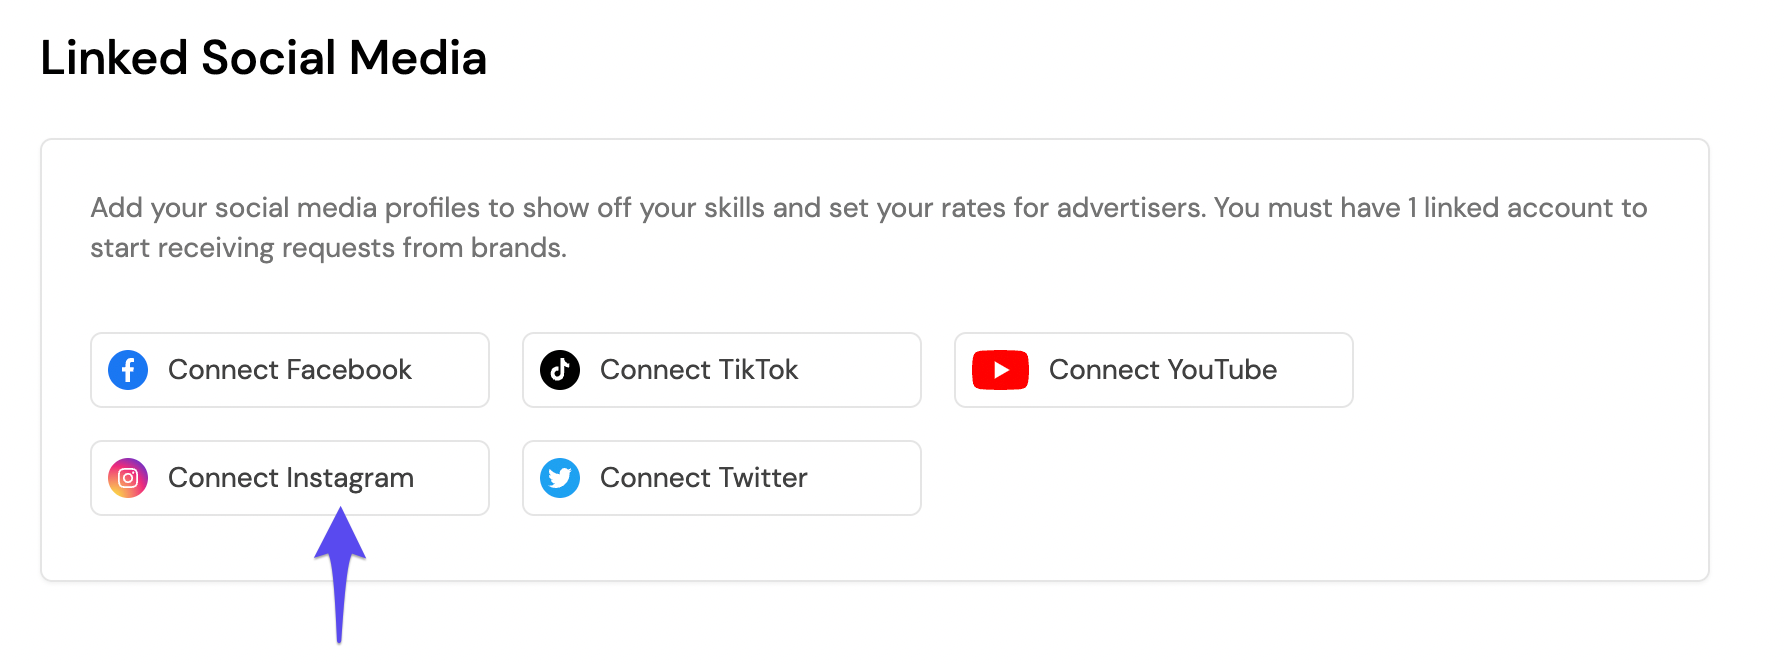Select the 'Connect TikTok' label text
This screenshot has width=1784, height=664.
click(x=699, y=370)
